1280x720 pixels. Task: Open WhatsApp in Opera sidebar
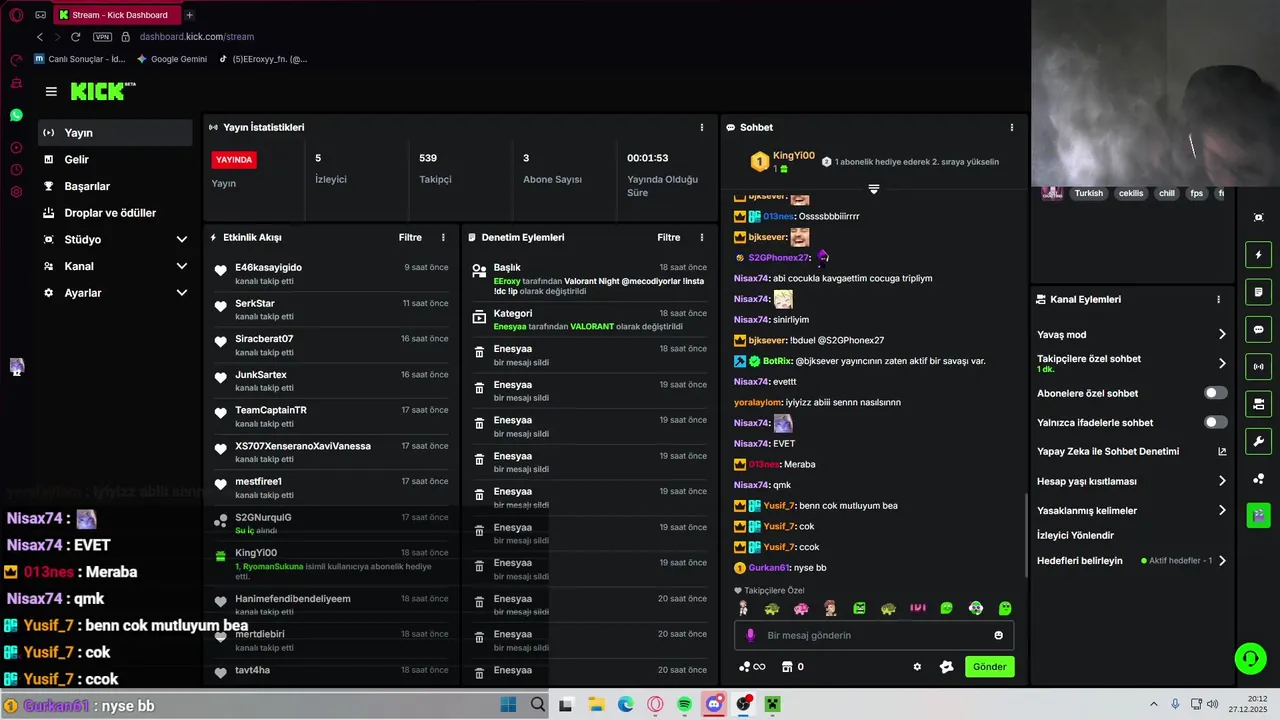pyautogui.click(x=16, y=115)
